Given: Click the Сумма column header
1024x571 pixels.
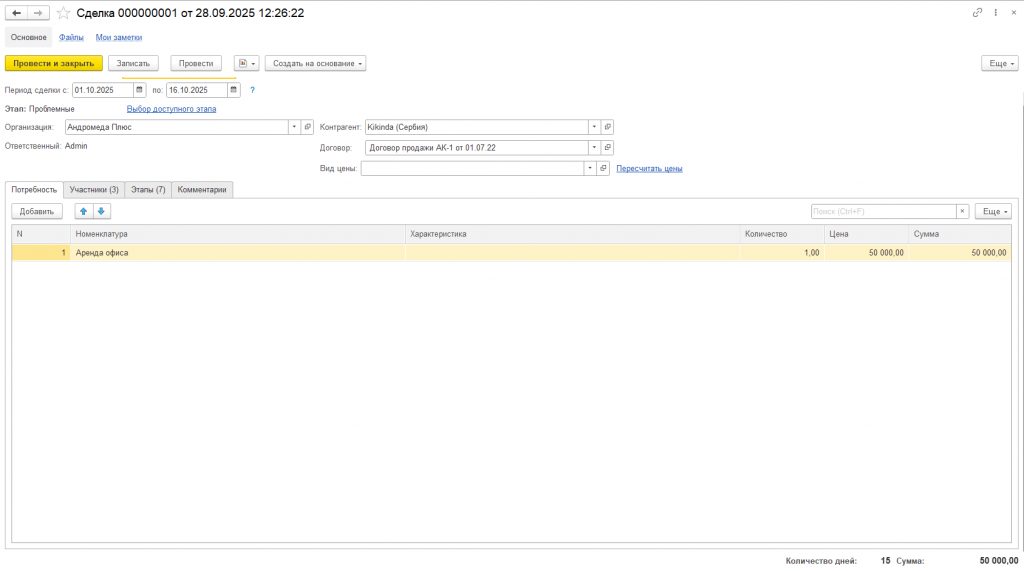Looking at the screenshot, I should 959,234.
